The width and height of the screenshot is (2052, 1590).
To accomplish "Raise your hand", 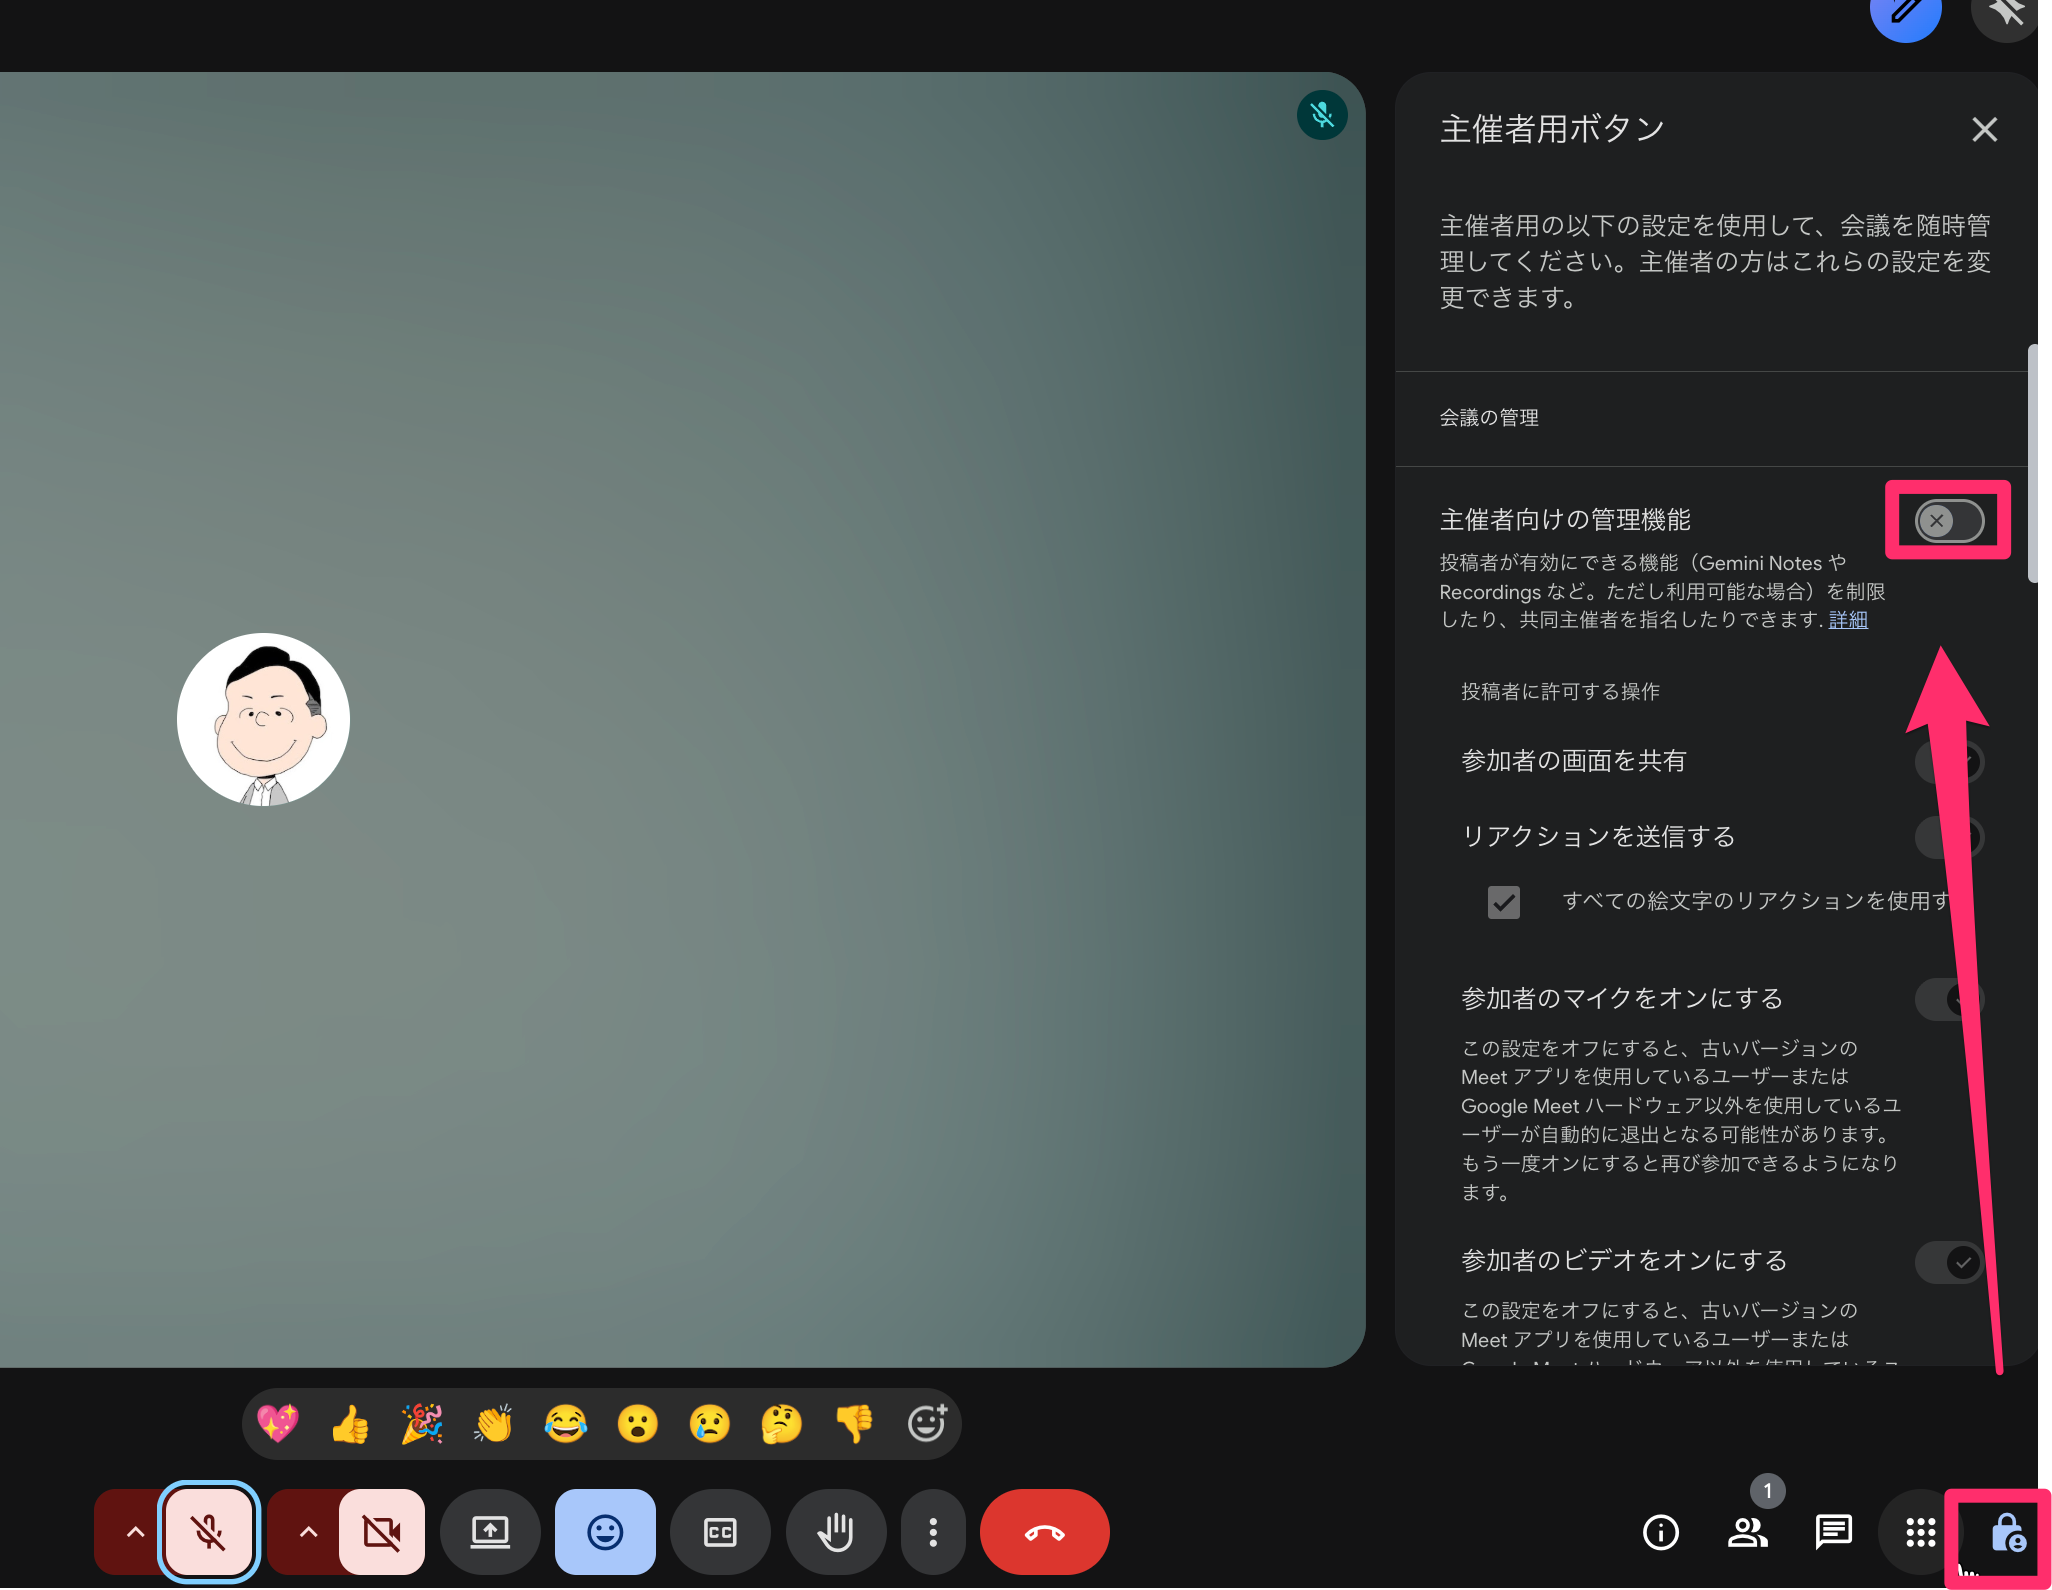I will coord(836,1531).
